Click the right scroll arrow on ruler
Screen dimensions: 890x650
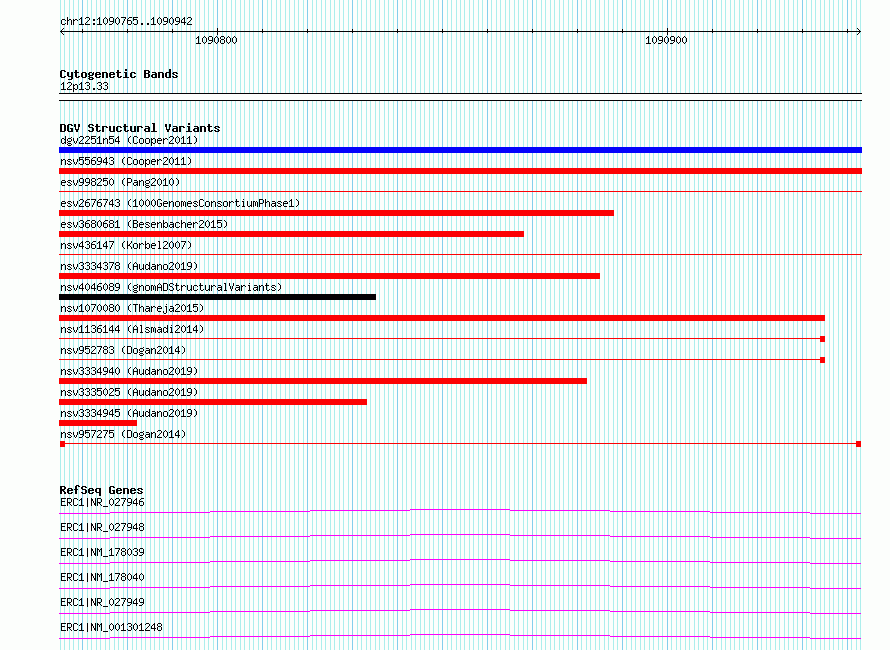858,32
